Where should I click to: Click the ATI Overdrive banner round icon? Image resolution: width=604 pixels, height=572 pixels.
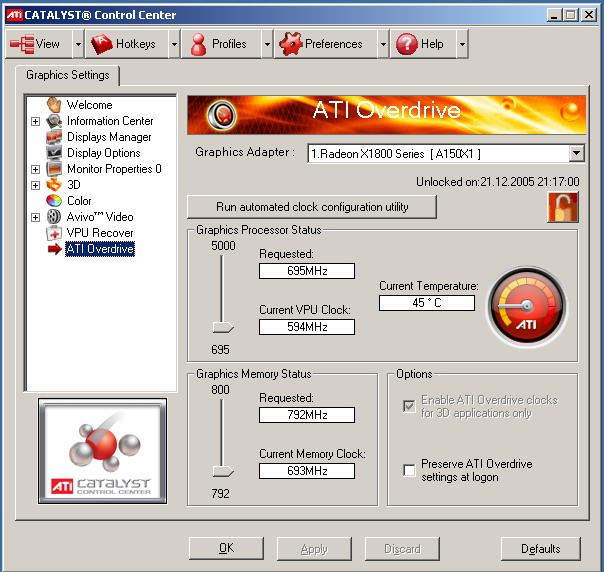pyautogui.click(x=221, y=115)
